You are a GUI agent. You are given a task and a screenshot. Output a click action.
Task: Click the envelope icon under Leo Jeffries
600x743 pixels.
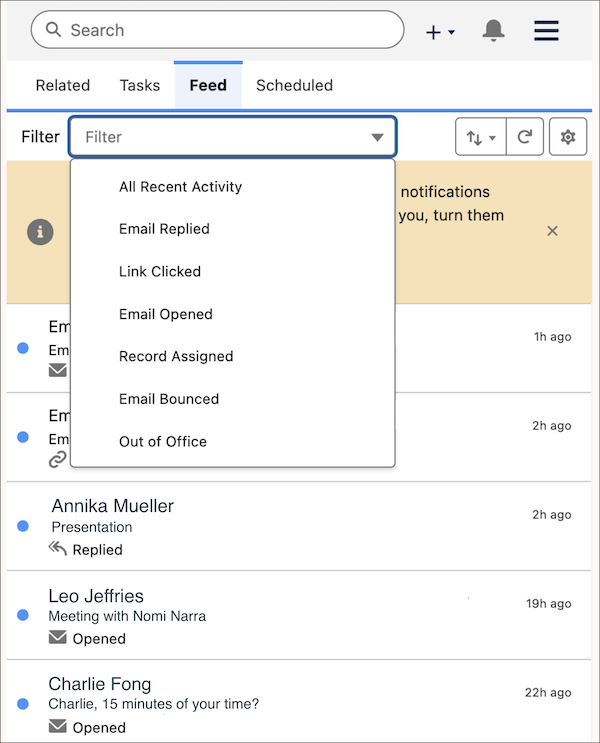coord(58,637)
